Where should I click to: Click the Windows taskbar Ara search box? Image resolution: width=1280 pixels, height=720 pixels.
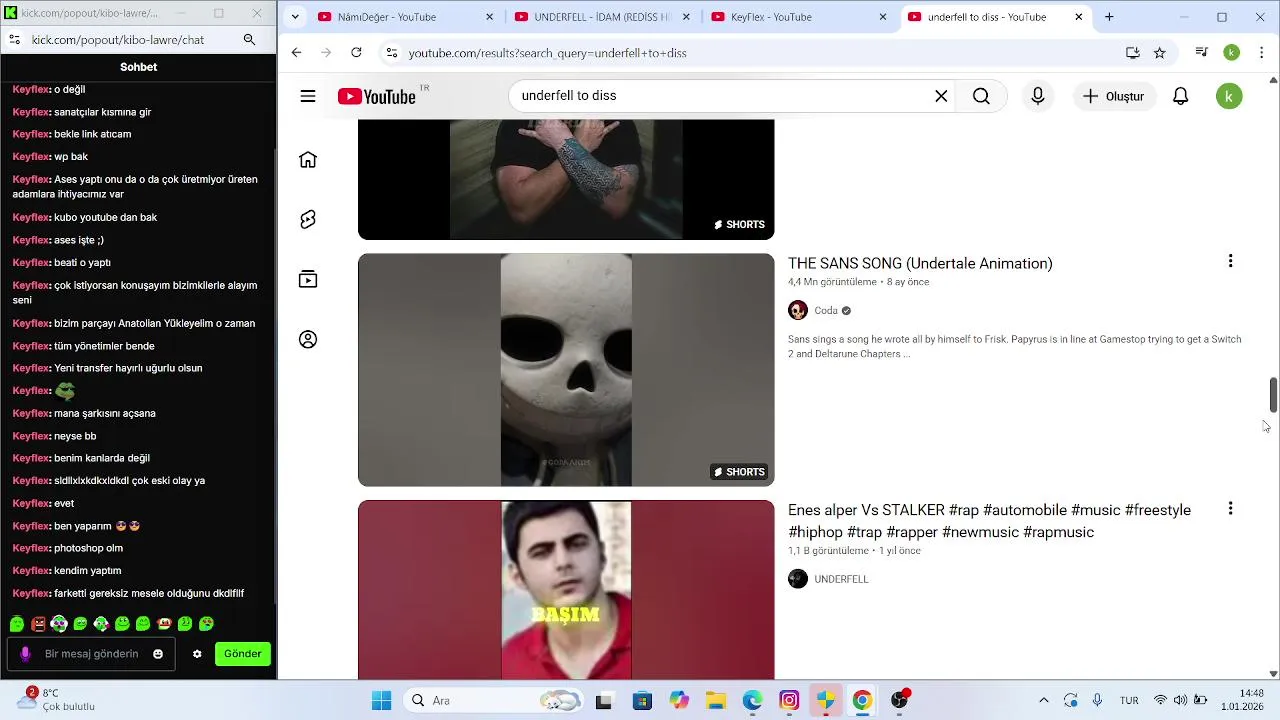click(x=495, y=700)
